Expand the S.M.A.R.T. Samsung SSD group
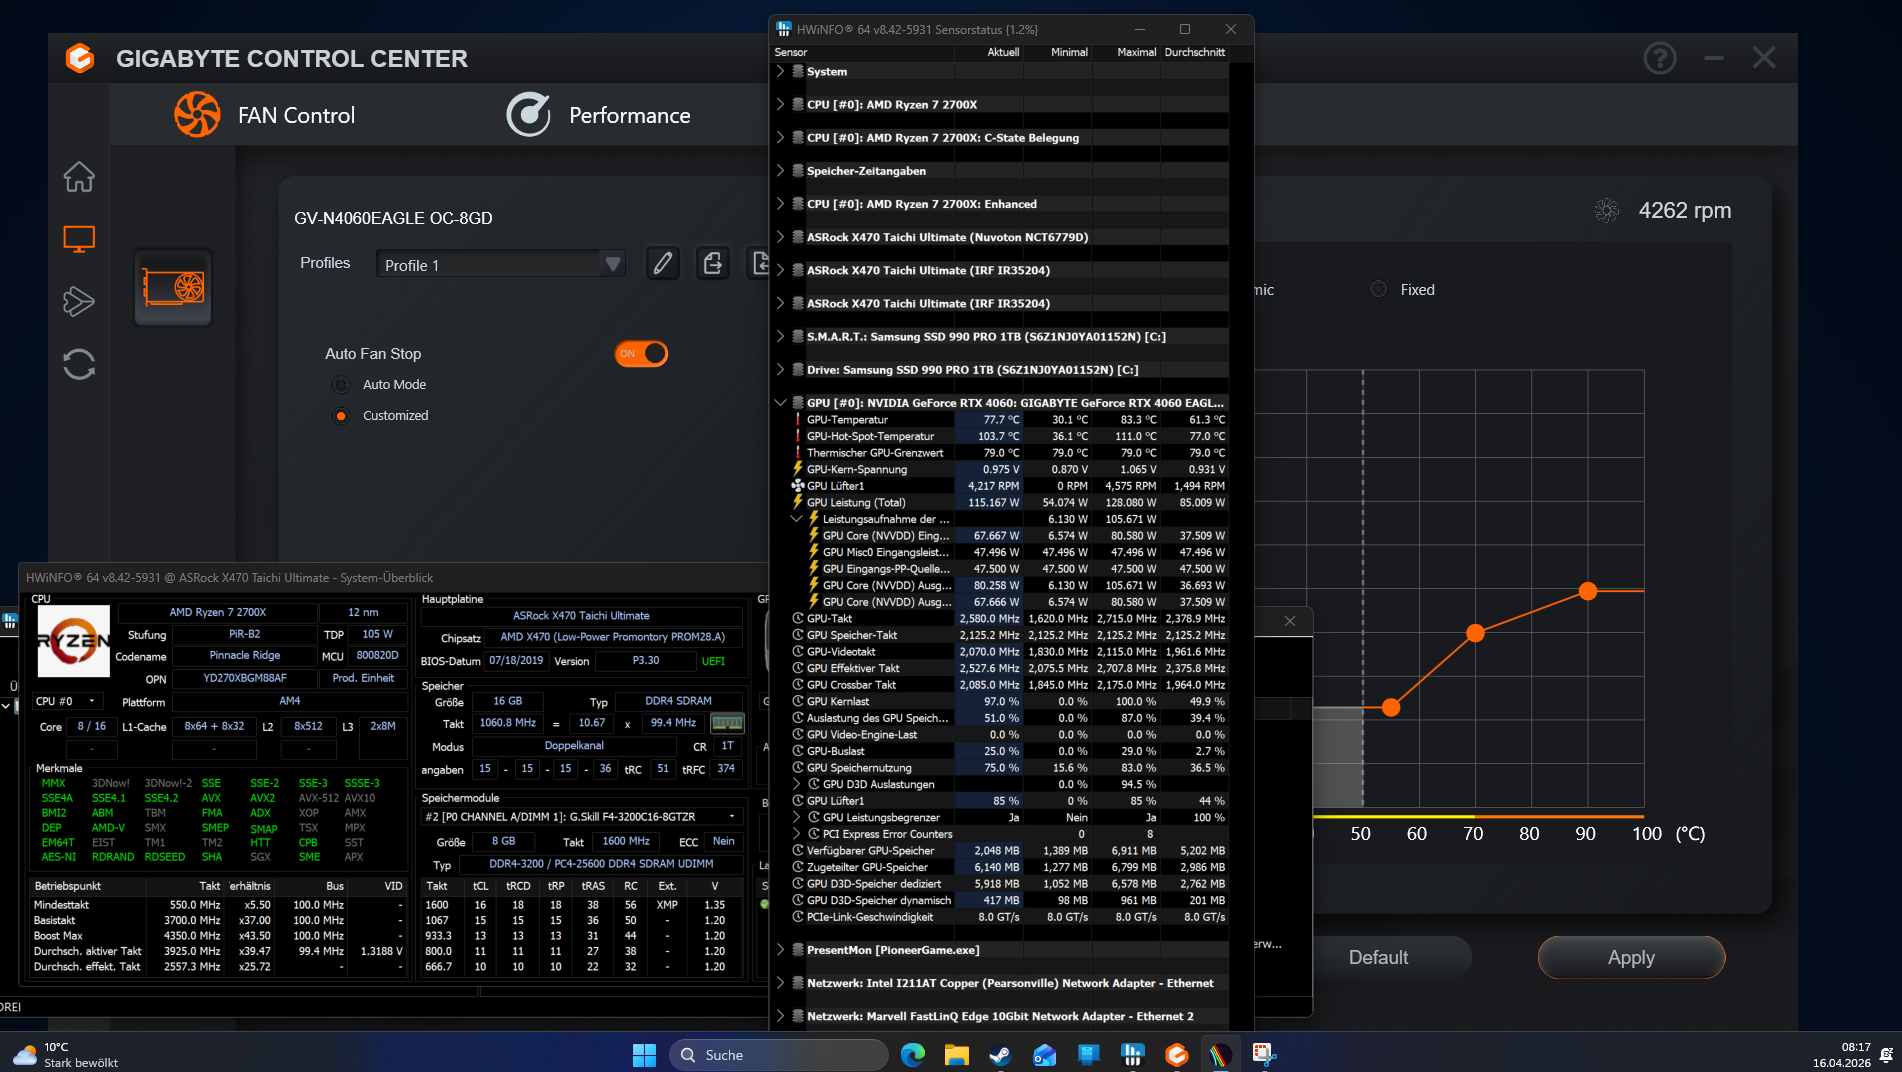 tap(780, 337)
